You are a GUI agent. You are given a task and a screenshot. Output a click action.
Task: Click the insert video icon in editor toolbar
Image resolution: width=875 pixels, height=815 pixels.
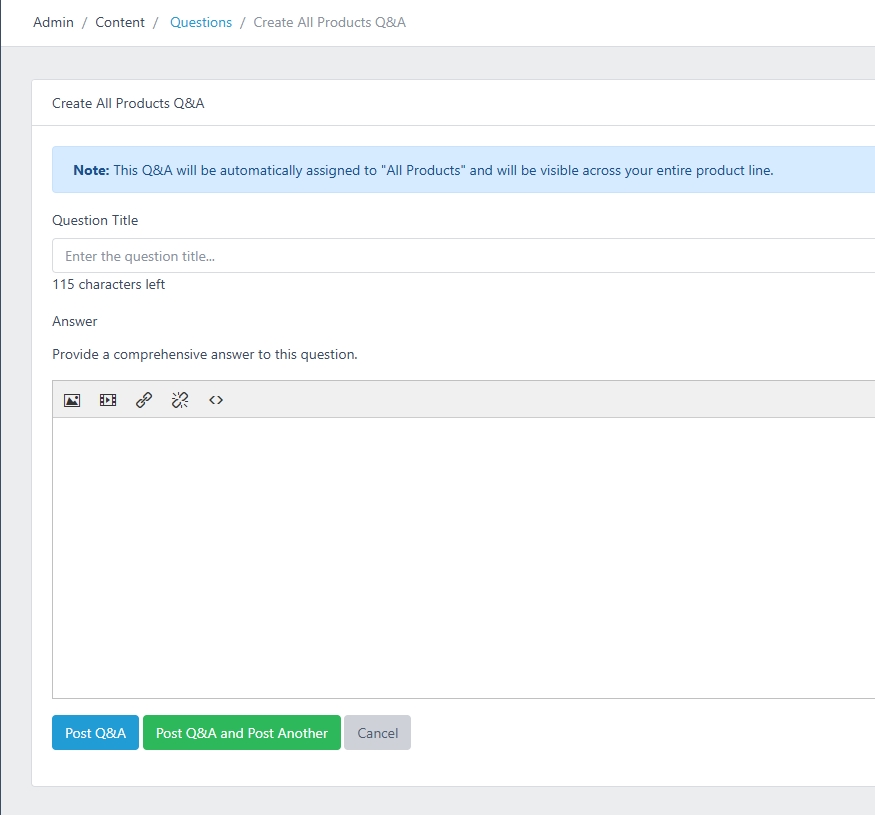[108, 400]
